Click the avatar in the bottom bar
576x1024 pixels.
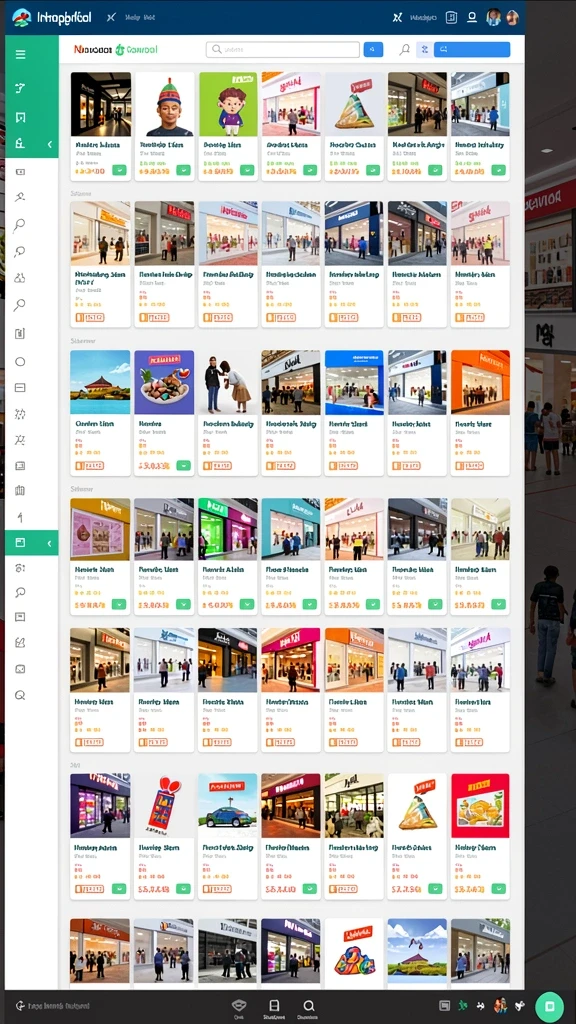pos(501,1006)
